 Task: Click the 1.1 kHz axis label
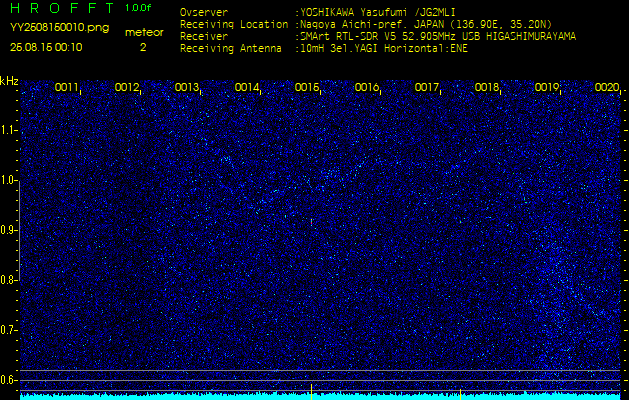(x=7, y=130)
